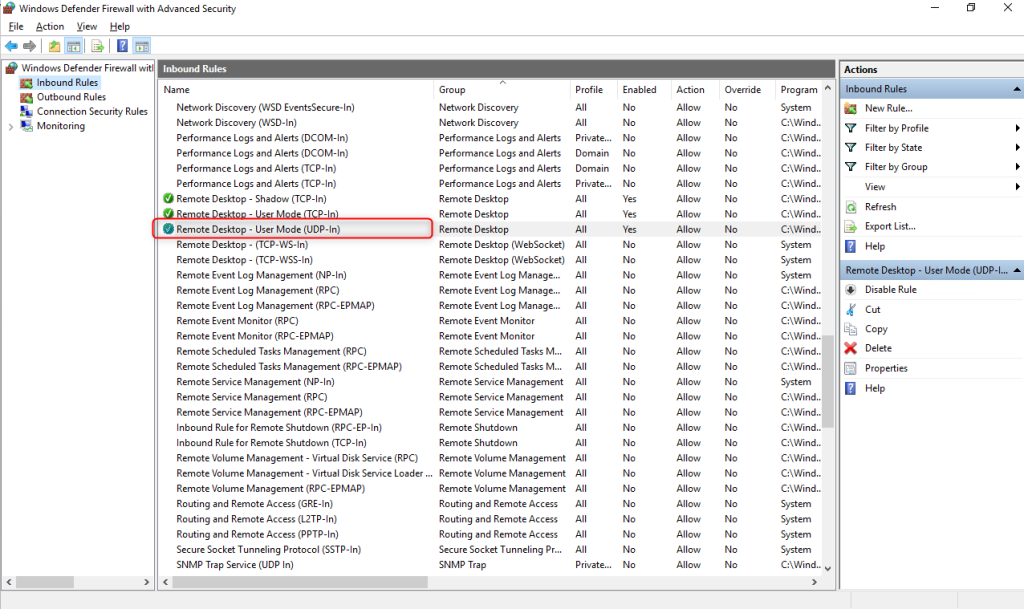1024x609 pixels.
Task: Click Export List... action
Action: point(889,226)
